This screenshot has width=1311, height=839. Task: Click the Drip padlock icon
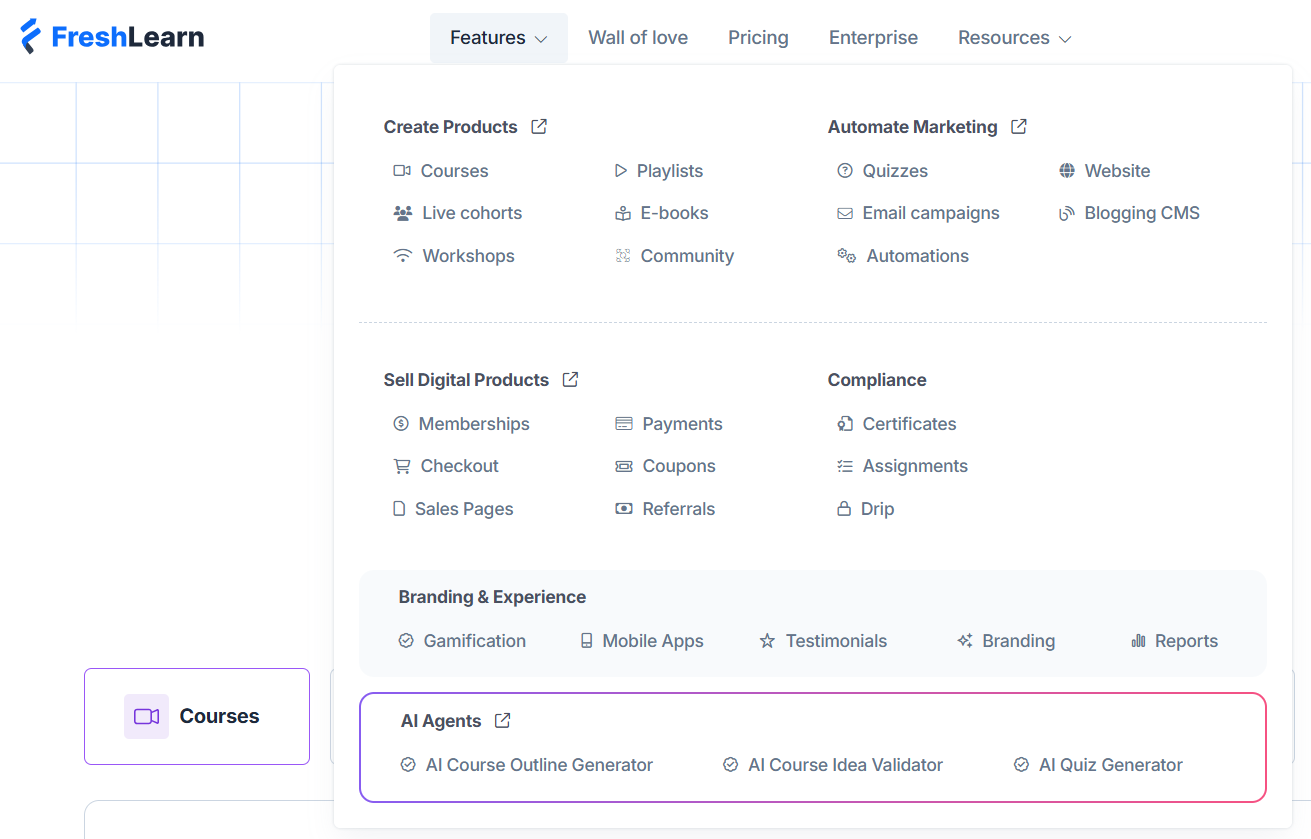coord(846,508)
